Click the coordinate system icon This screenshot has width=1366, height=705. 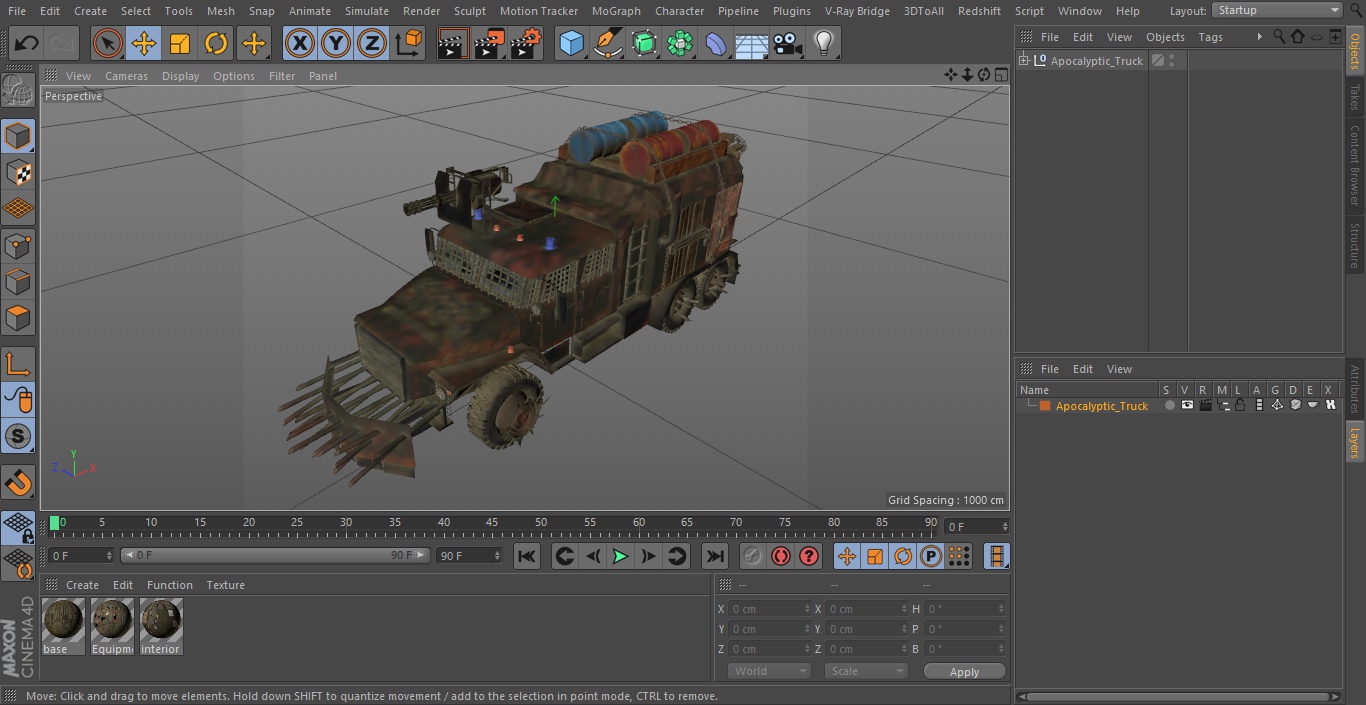click(x=409, y=44)
